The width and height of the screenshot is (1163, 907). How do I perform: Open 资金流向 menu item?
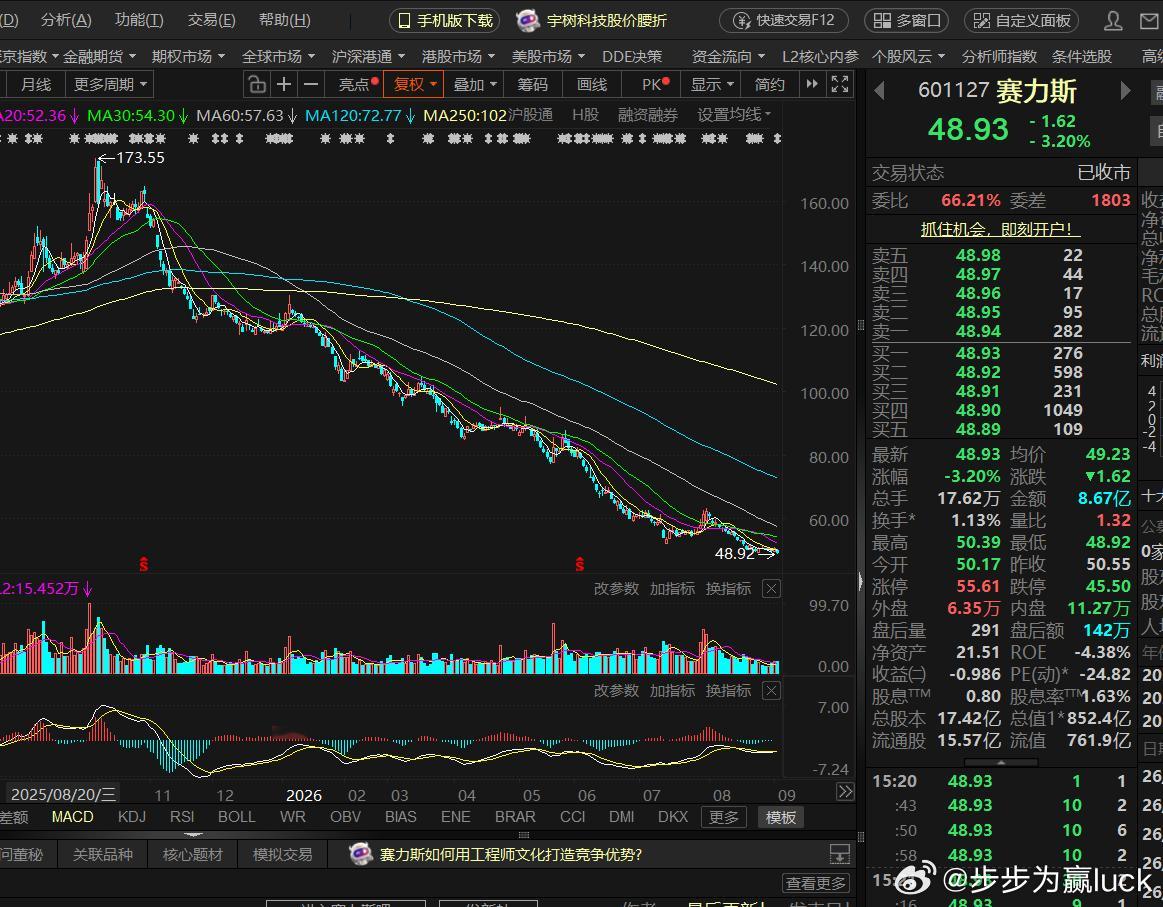pyautogui.click(x=728, y=56)
